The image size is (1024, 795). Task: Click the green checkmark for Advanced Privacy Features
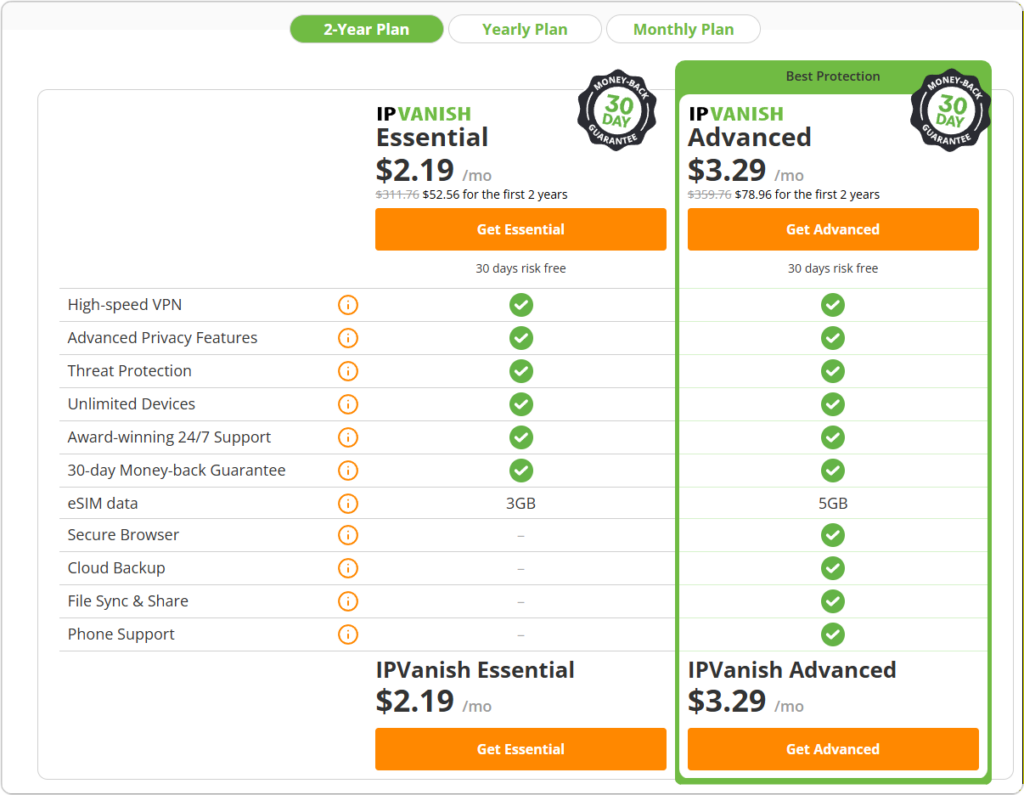[520, 338]
